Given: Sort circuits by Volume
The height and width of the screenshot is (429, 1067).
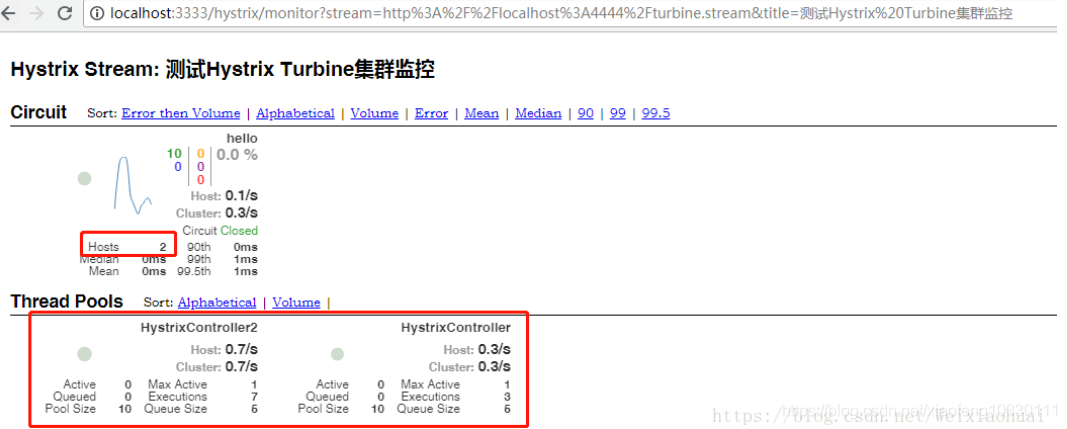Looking at the screenshot, I should [374, 113].
